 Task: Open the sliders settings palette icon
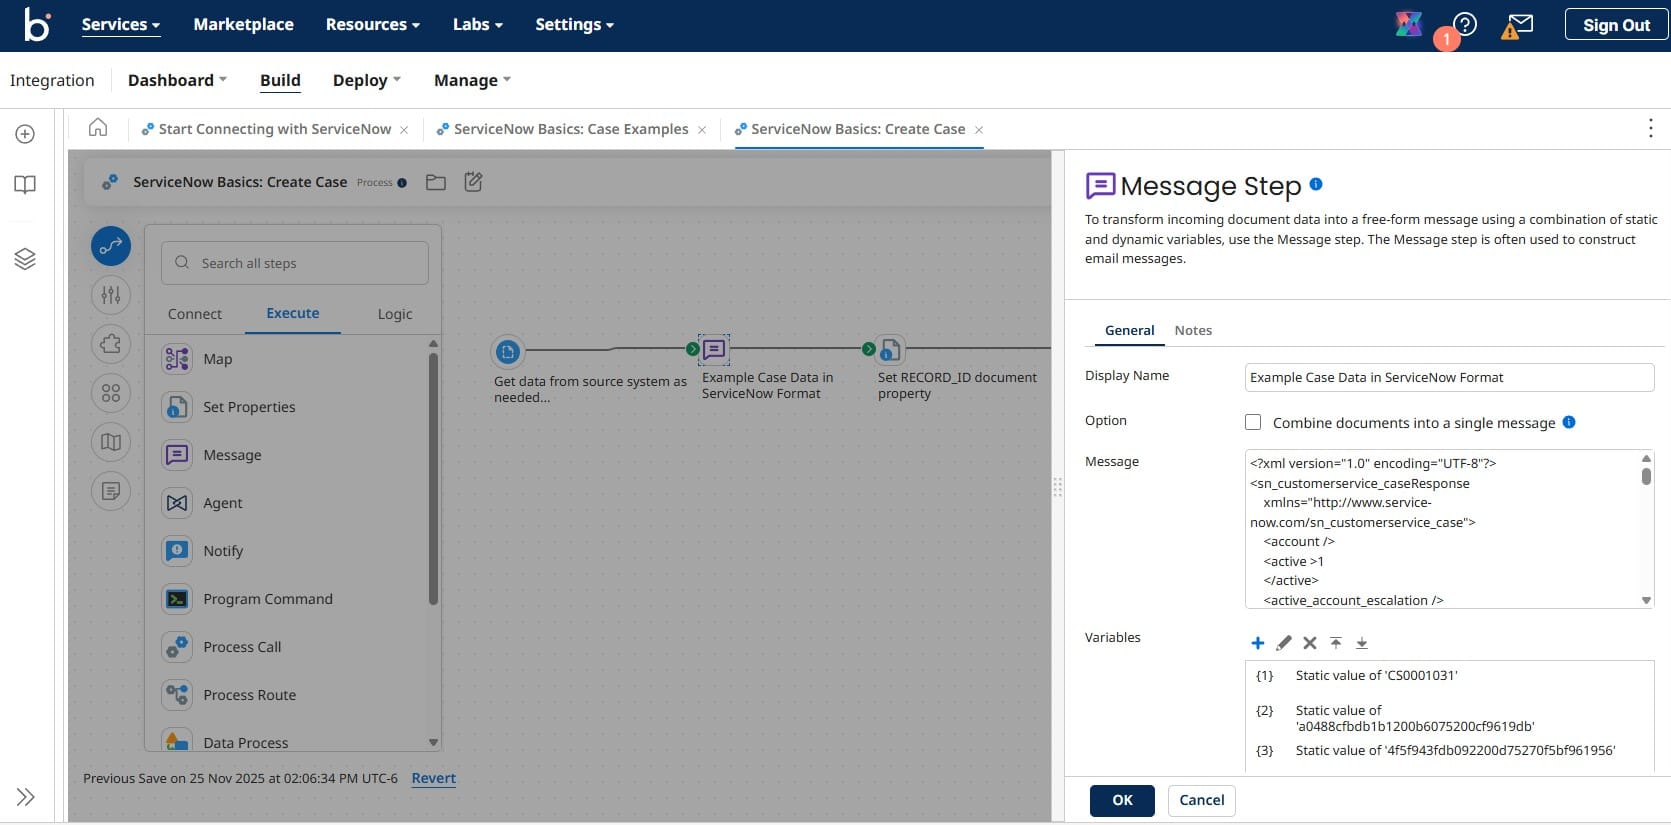coord(111,295)
